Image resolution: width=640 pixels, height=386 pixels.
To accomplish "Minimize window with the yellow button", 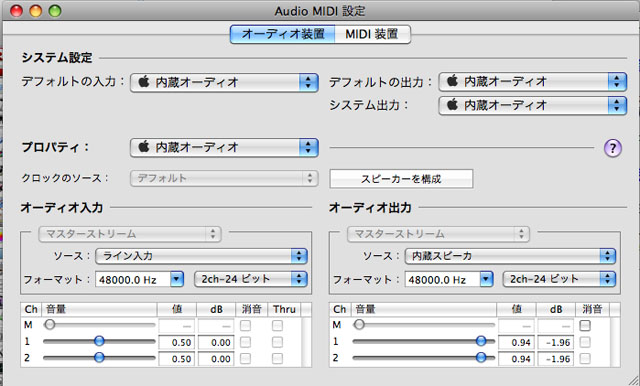I will (x=36, y=11).
